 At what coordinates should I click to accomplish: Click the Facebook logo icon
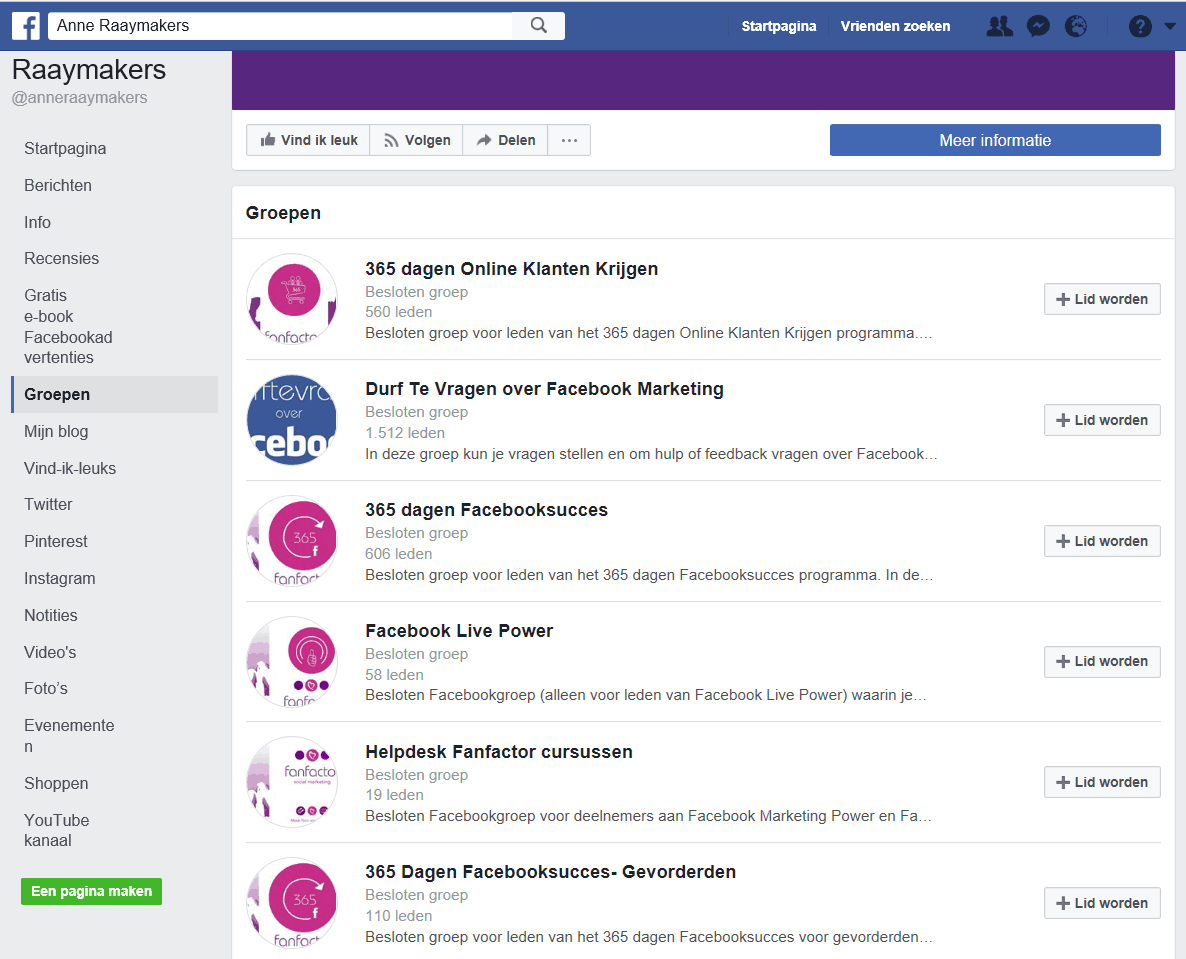coord(26,26)
